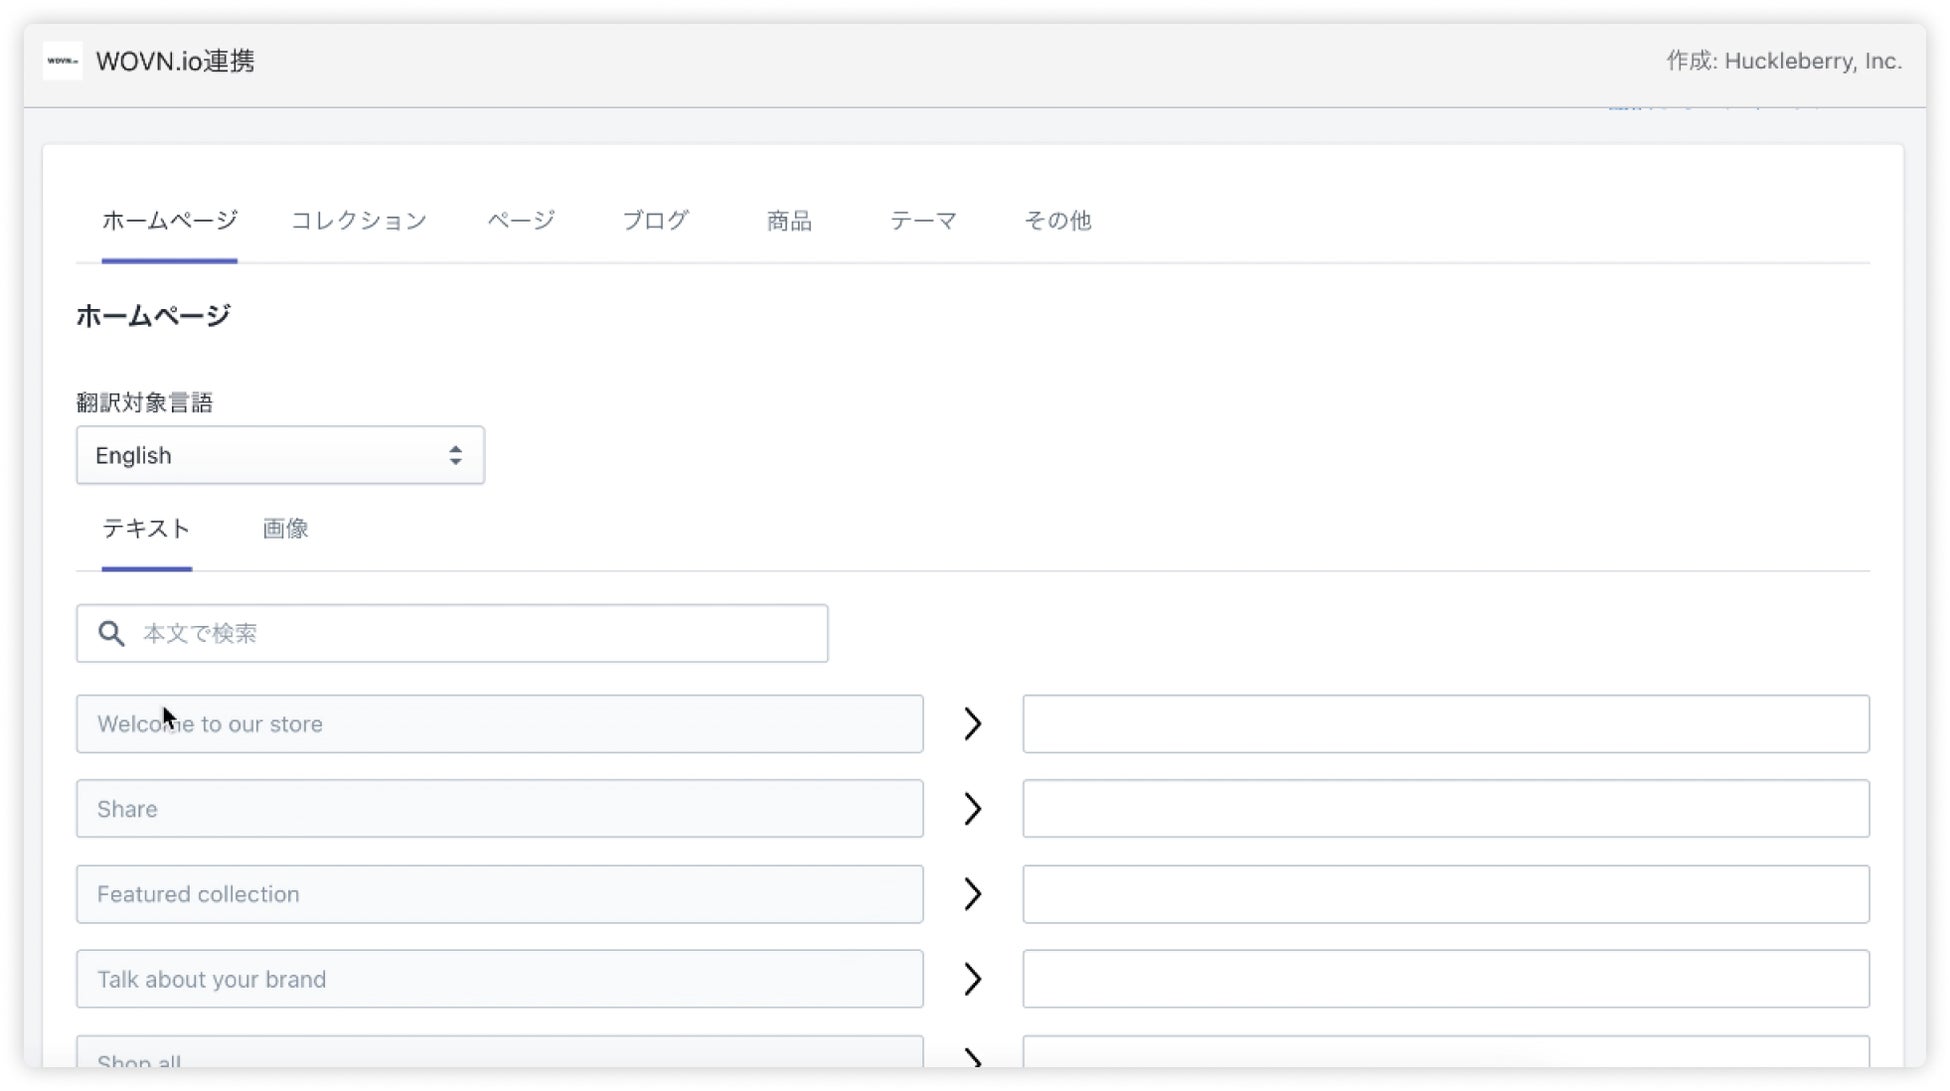Open the その他 tab
Screen dimensions: 1950x1091
click(1057, 221)
